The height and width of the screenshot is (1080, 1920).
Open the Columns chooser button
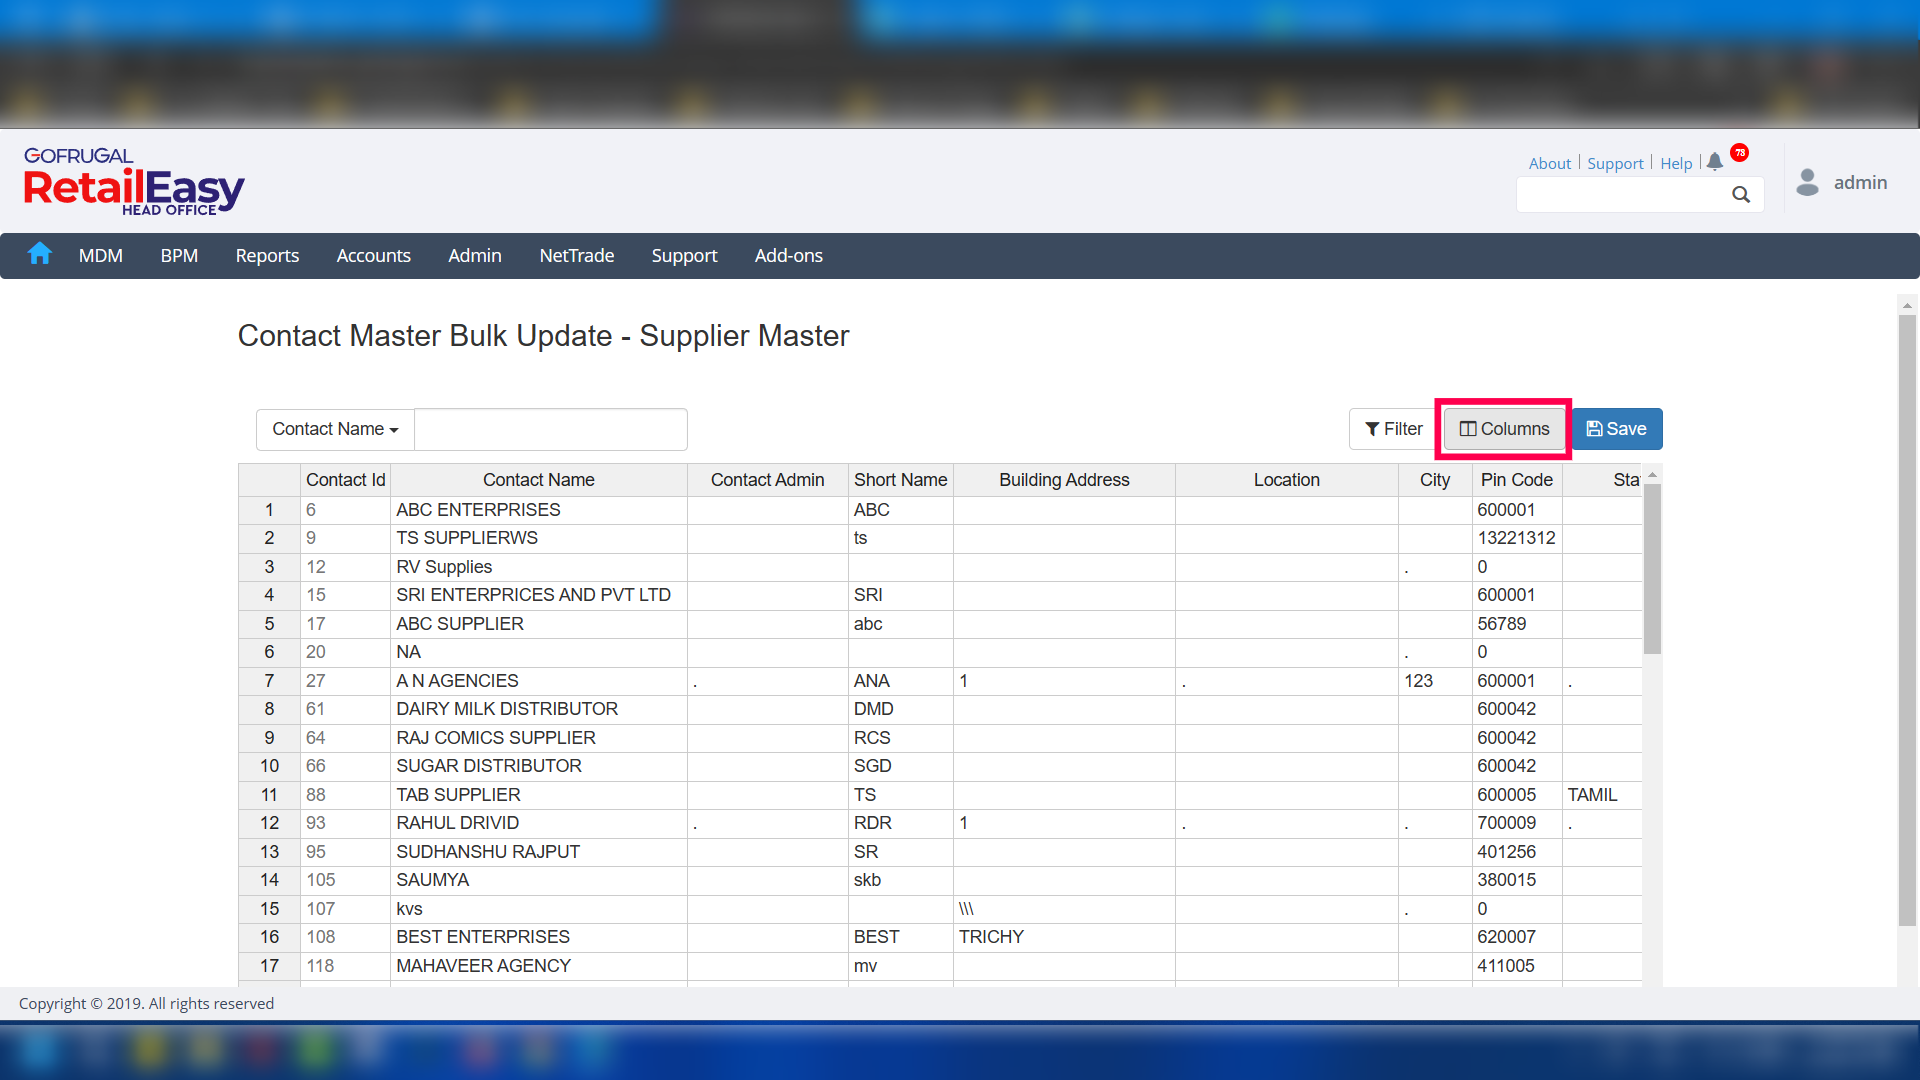(x=1504, y=429)
